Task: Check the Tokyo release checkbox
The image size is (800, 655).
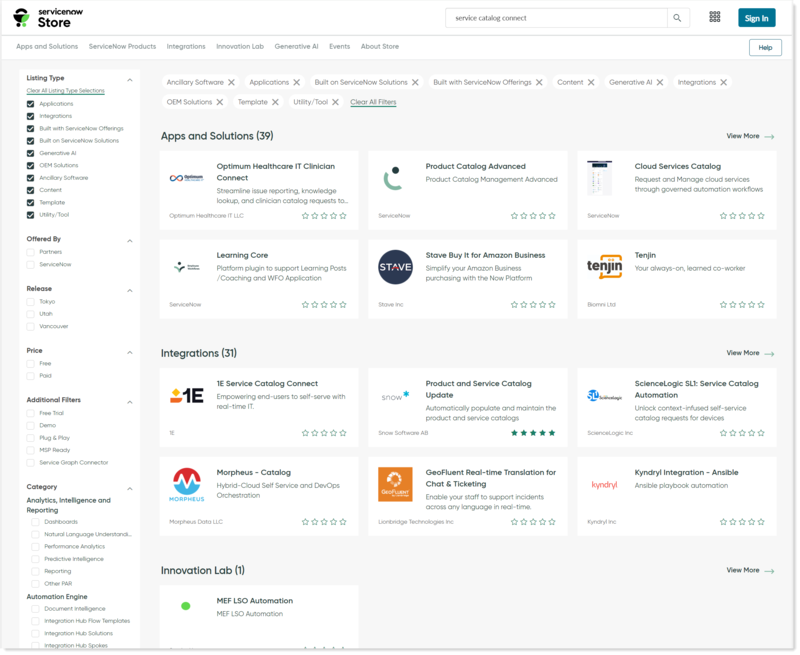Action: click(31, 303)
